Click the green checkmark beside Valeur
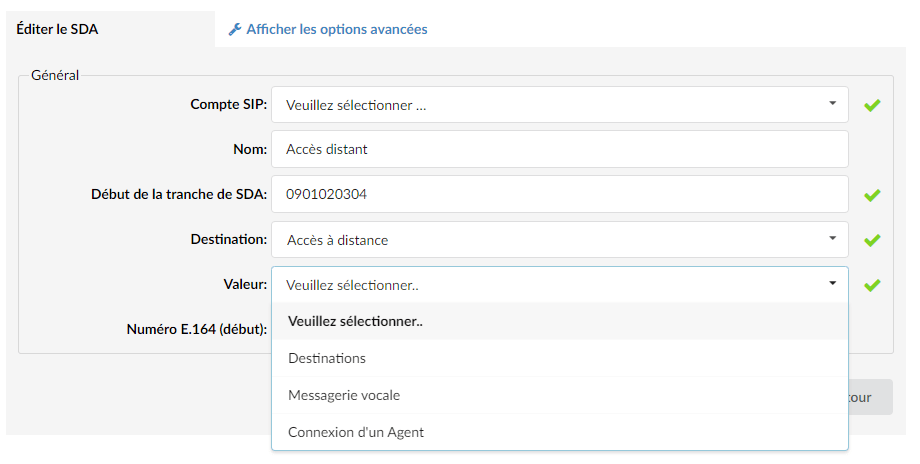 (872, 285)
